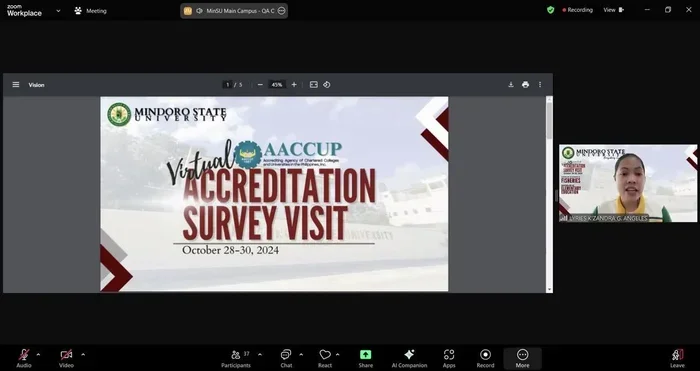Click the speaker icon in meeting tab
The image size is (700, 371).
pyautogui.click(x=199, y=11)
